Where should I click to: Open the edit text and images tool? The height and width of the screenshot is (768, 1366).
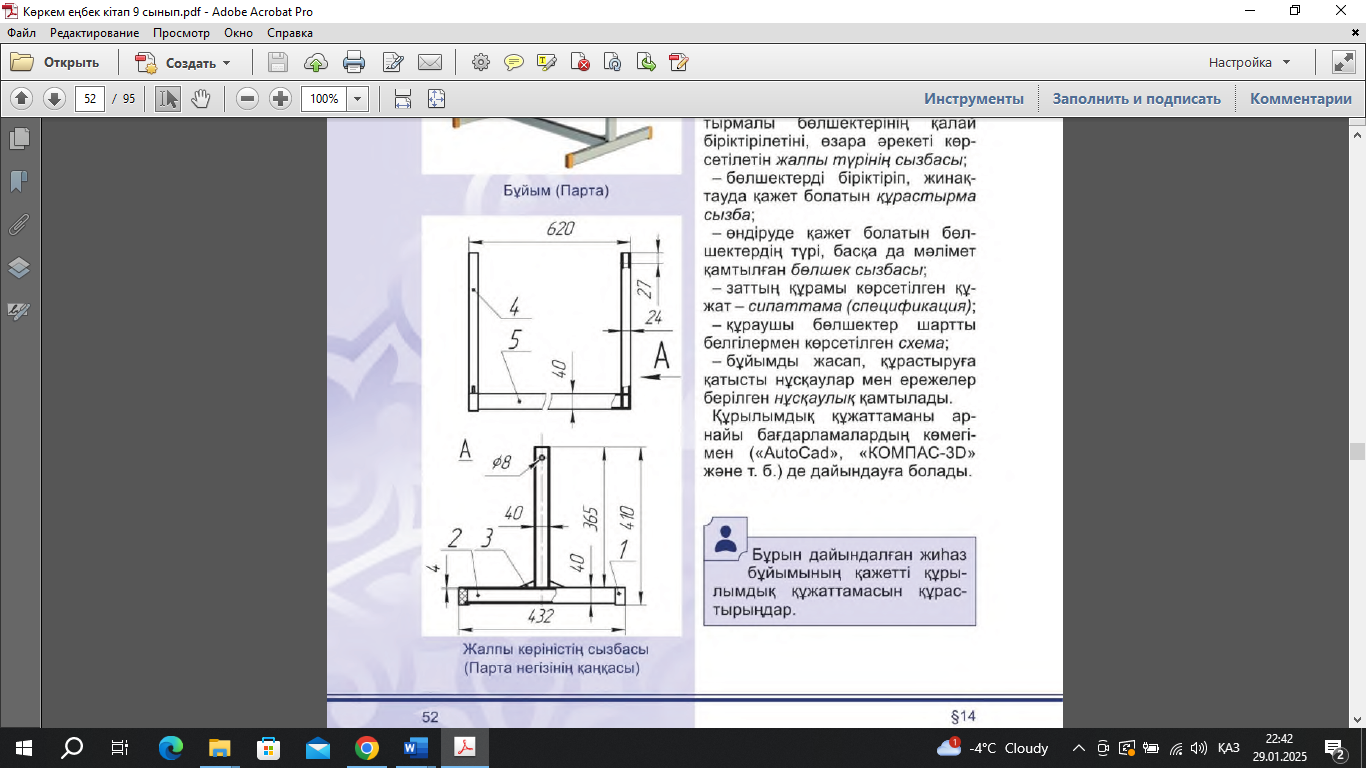[x=392, y=62]
